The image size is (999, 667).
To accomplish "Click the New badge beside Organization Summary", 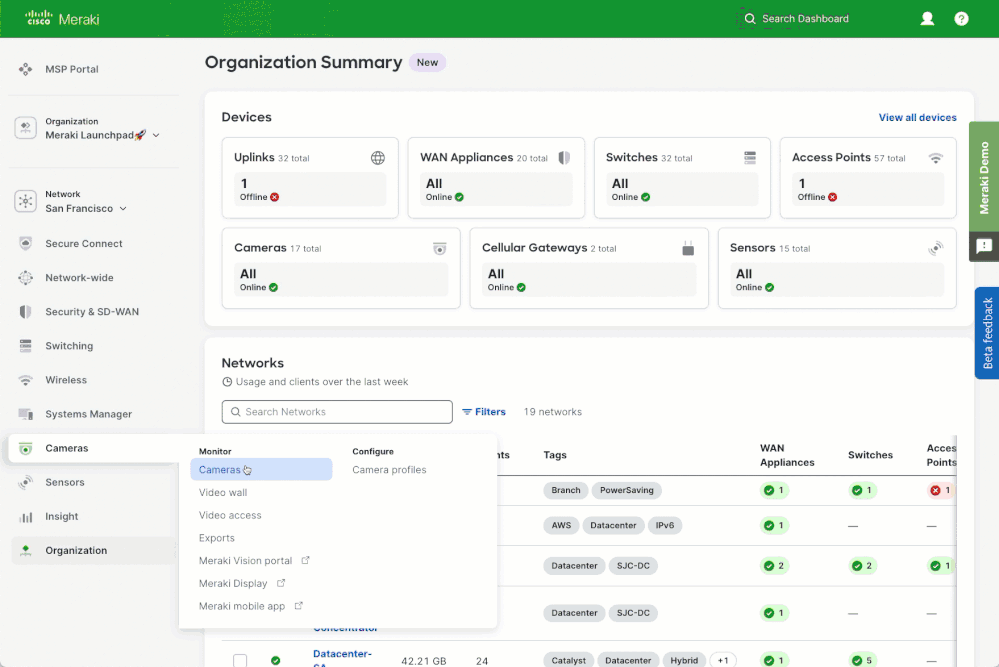I will click(428, 62).
